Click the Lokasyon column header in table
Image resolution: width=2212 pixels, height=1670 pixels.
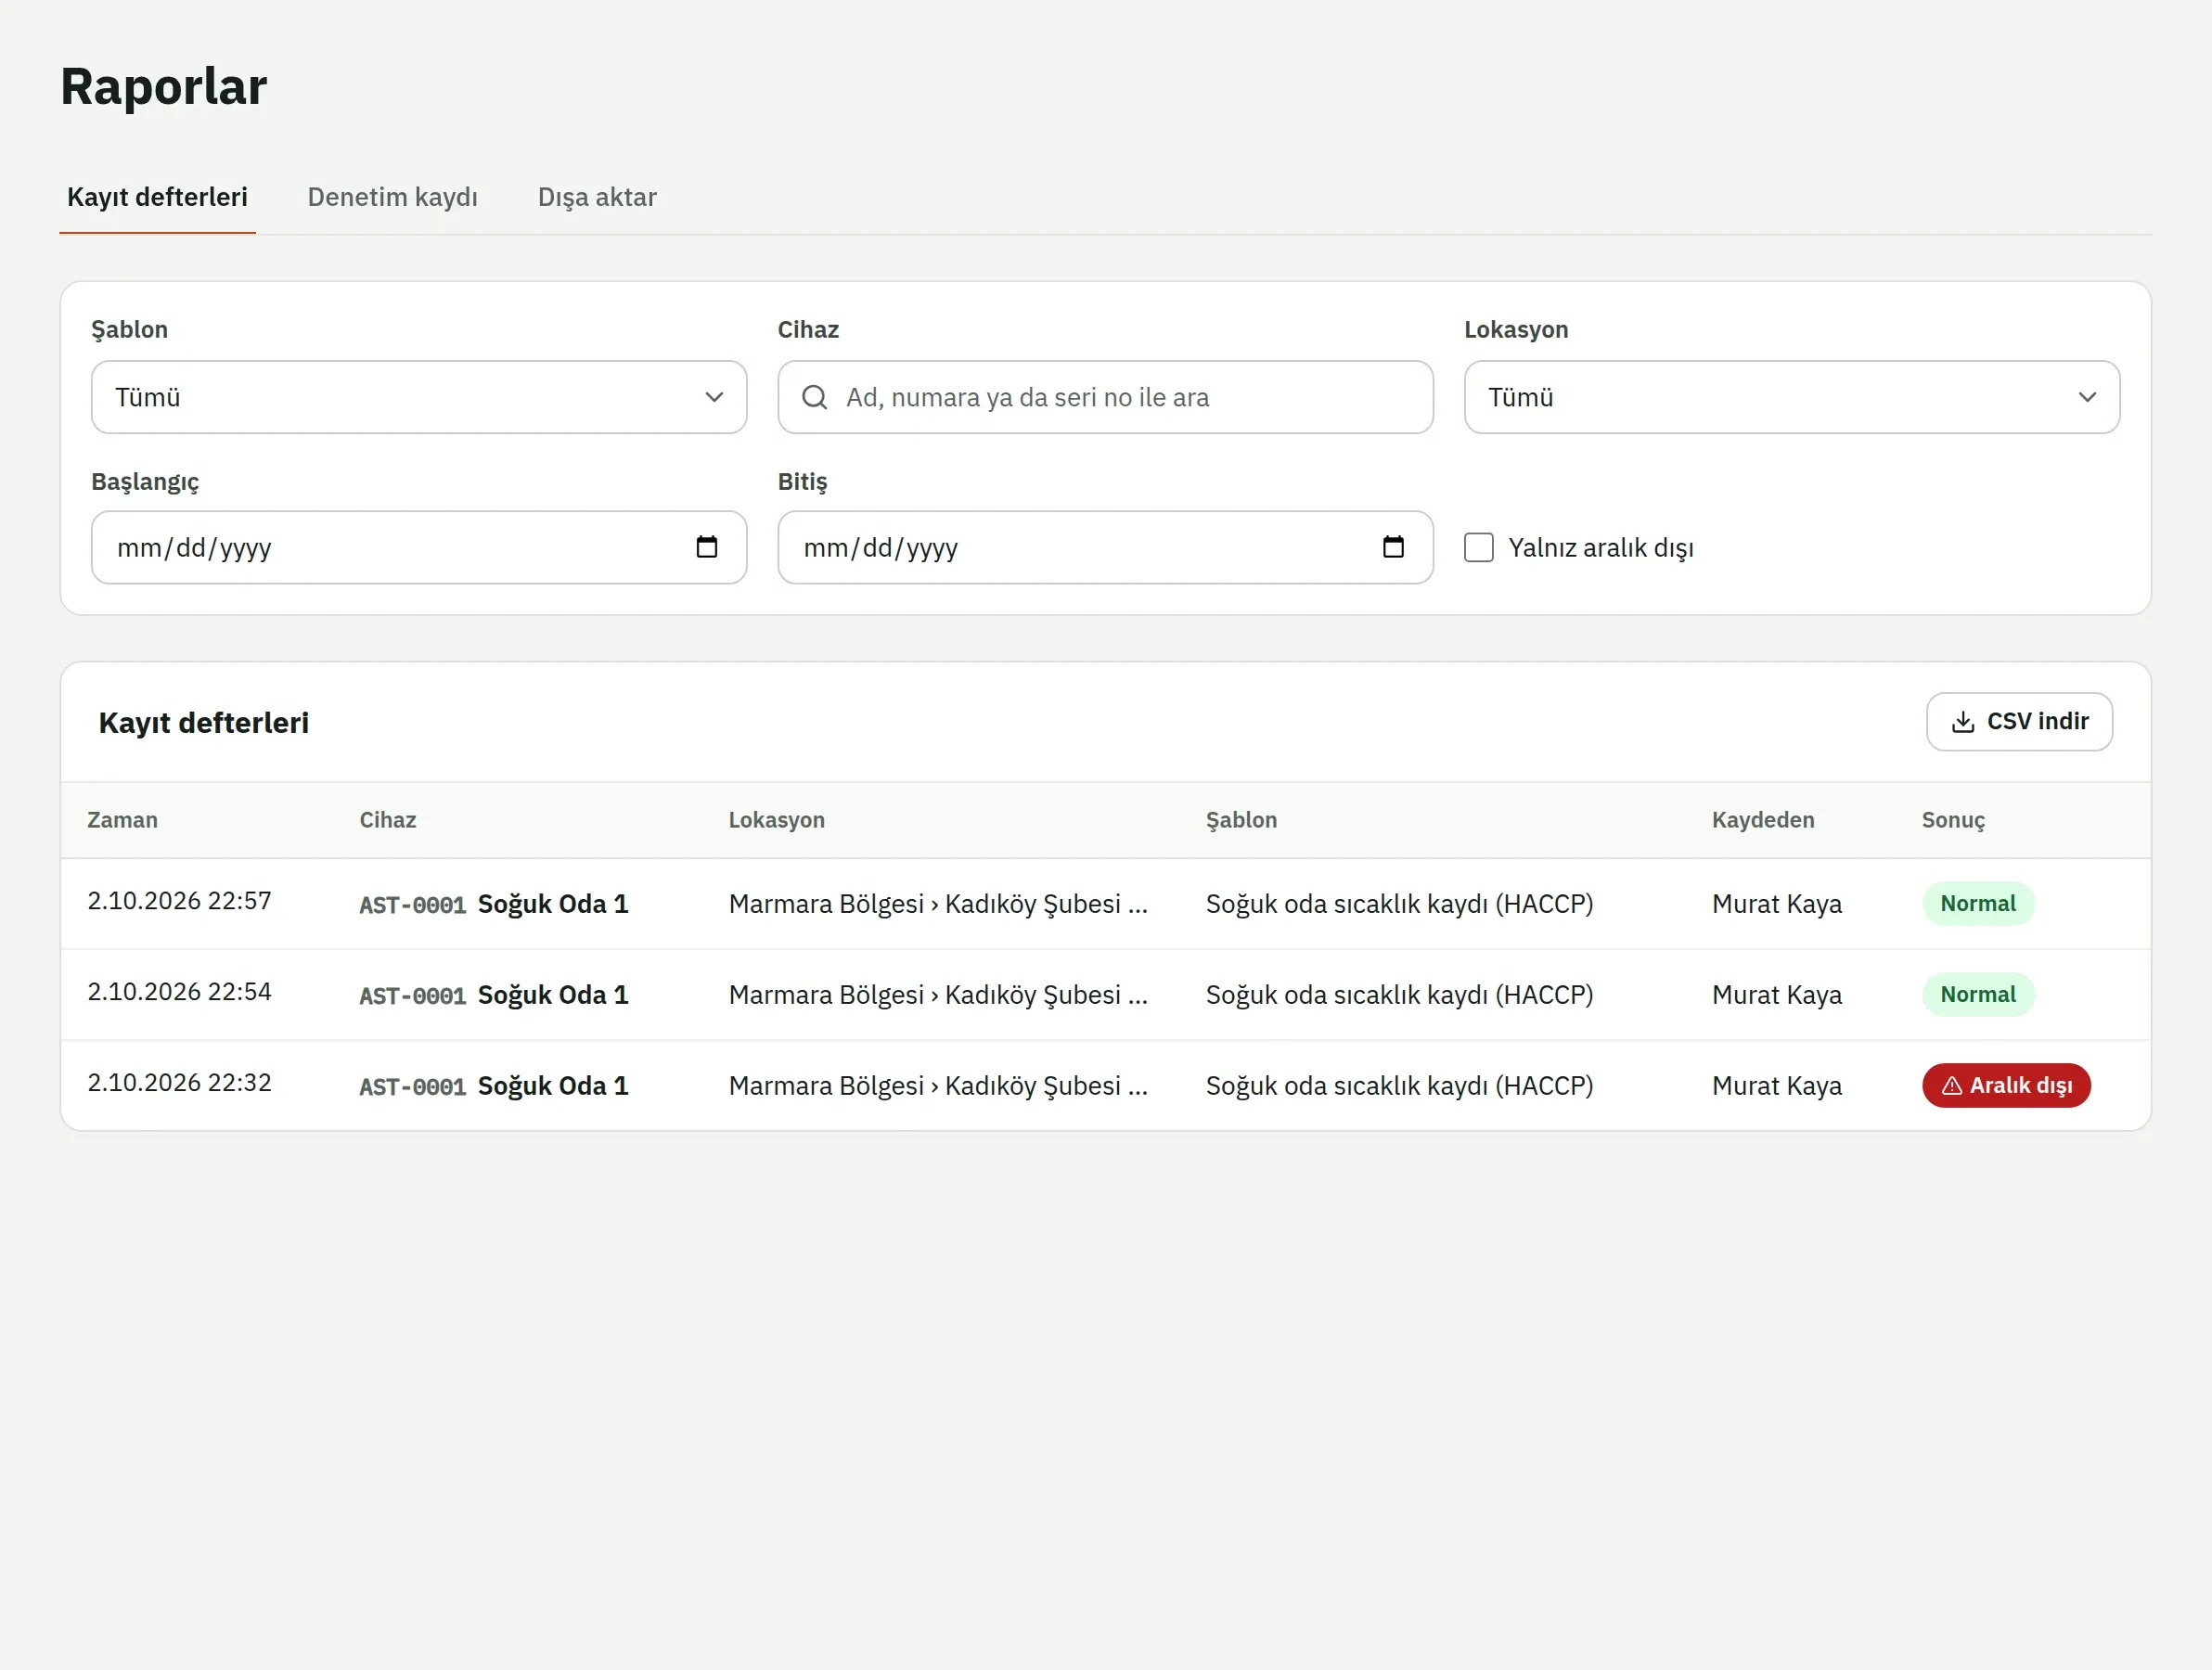pos(776,820)
